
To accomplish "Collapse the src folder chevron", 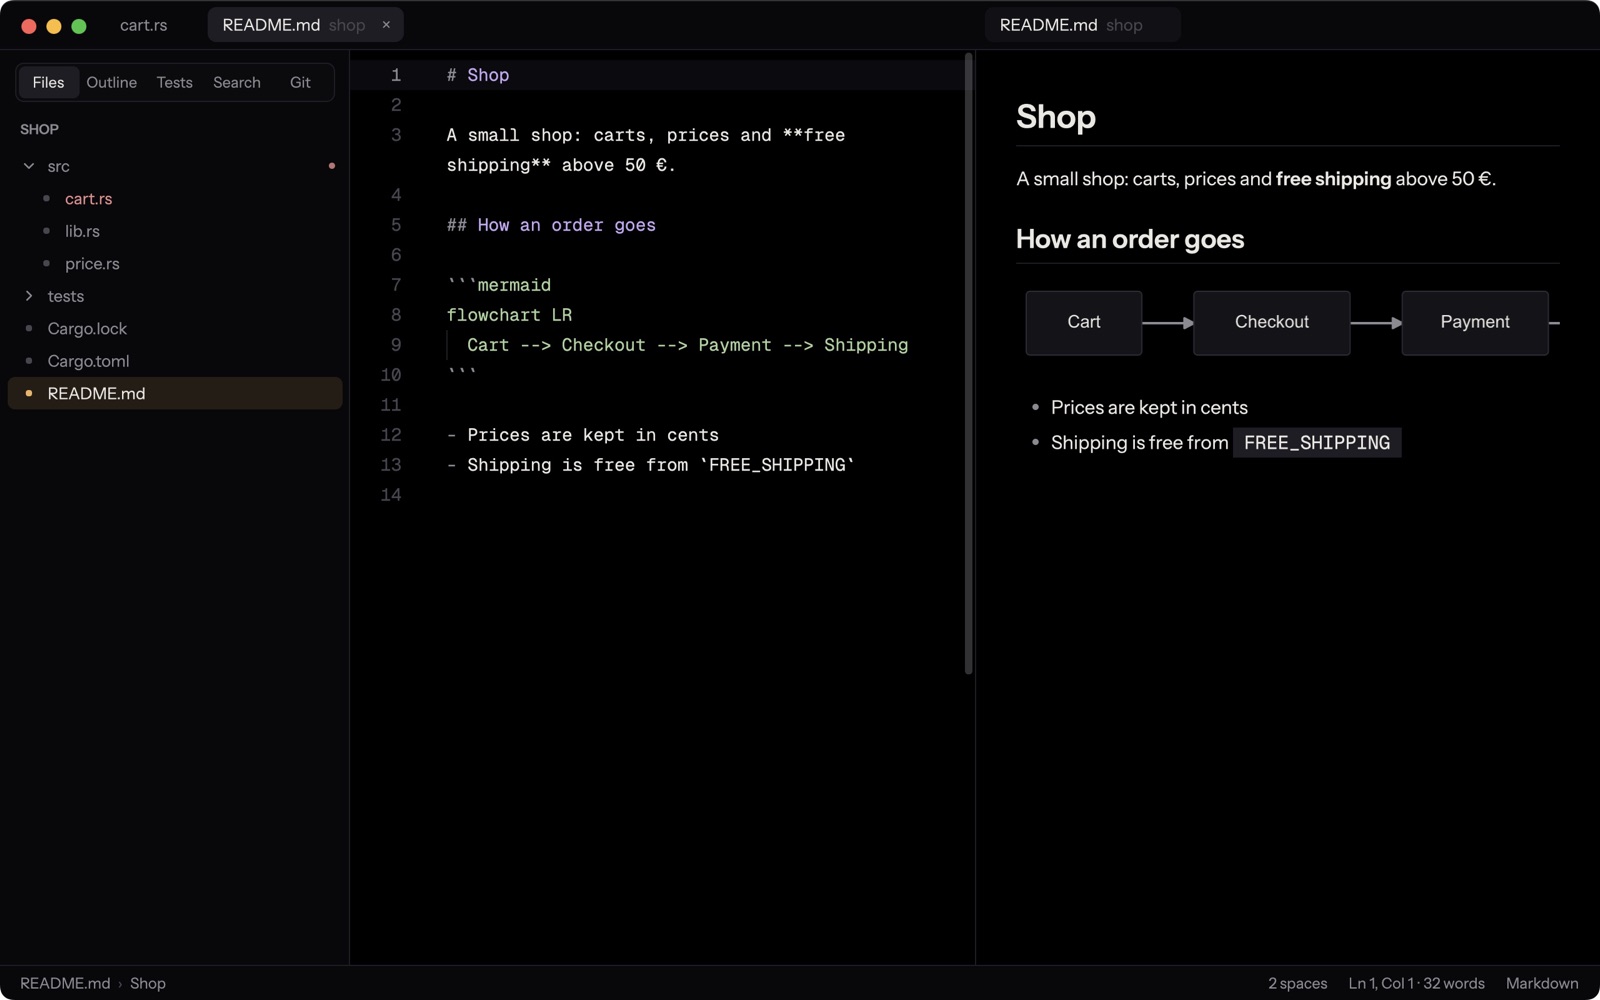I will [29, 166].
